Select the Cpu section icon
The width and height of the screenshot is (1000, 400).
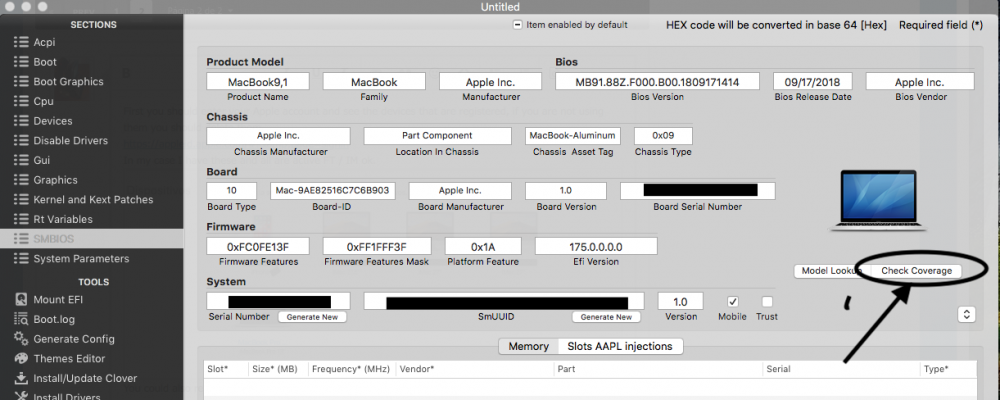pos(21,101)
